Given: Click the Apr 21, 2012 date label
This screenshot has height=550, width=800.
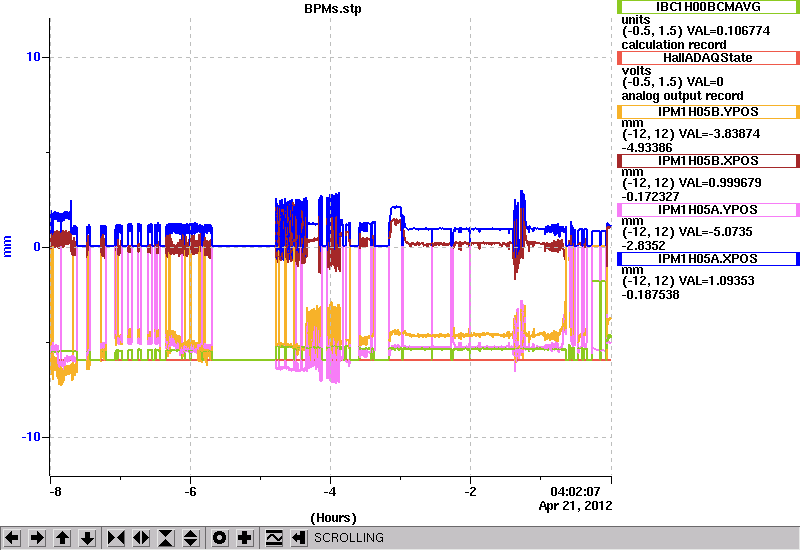Looking at the screenshot, I should point(576,506).
